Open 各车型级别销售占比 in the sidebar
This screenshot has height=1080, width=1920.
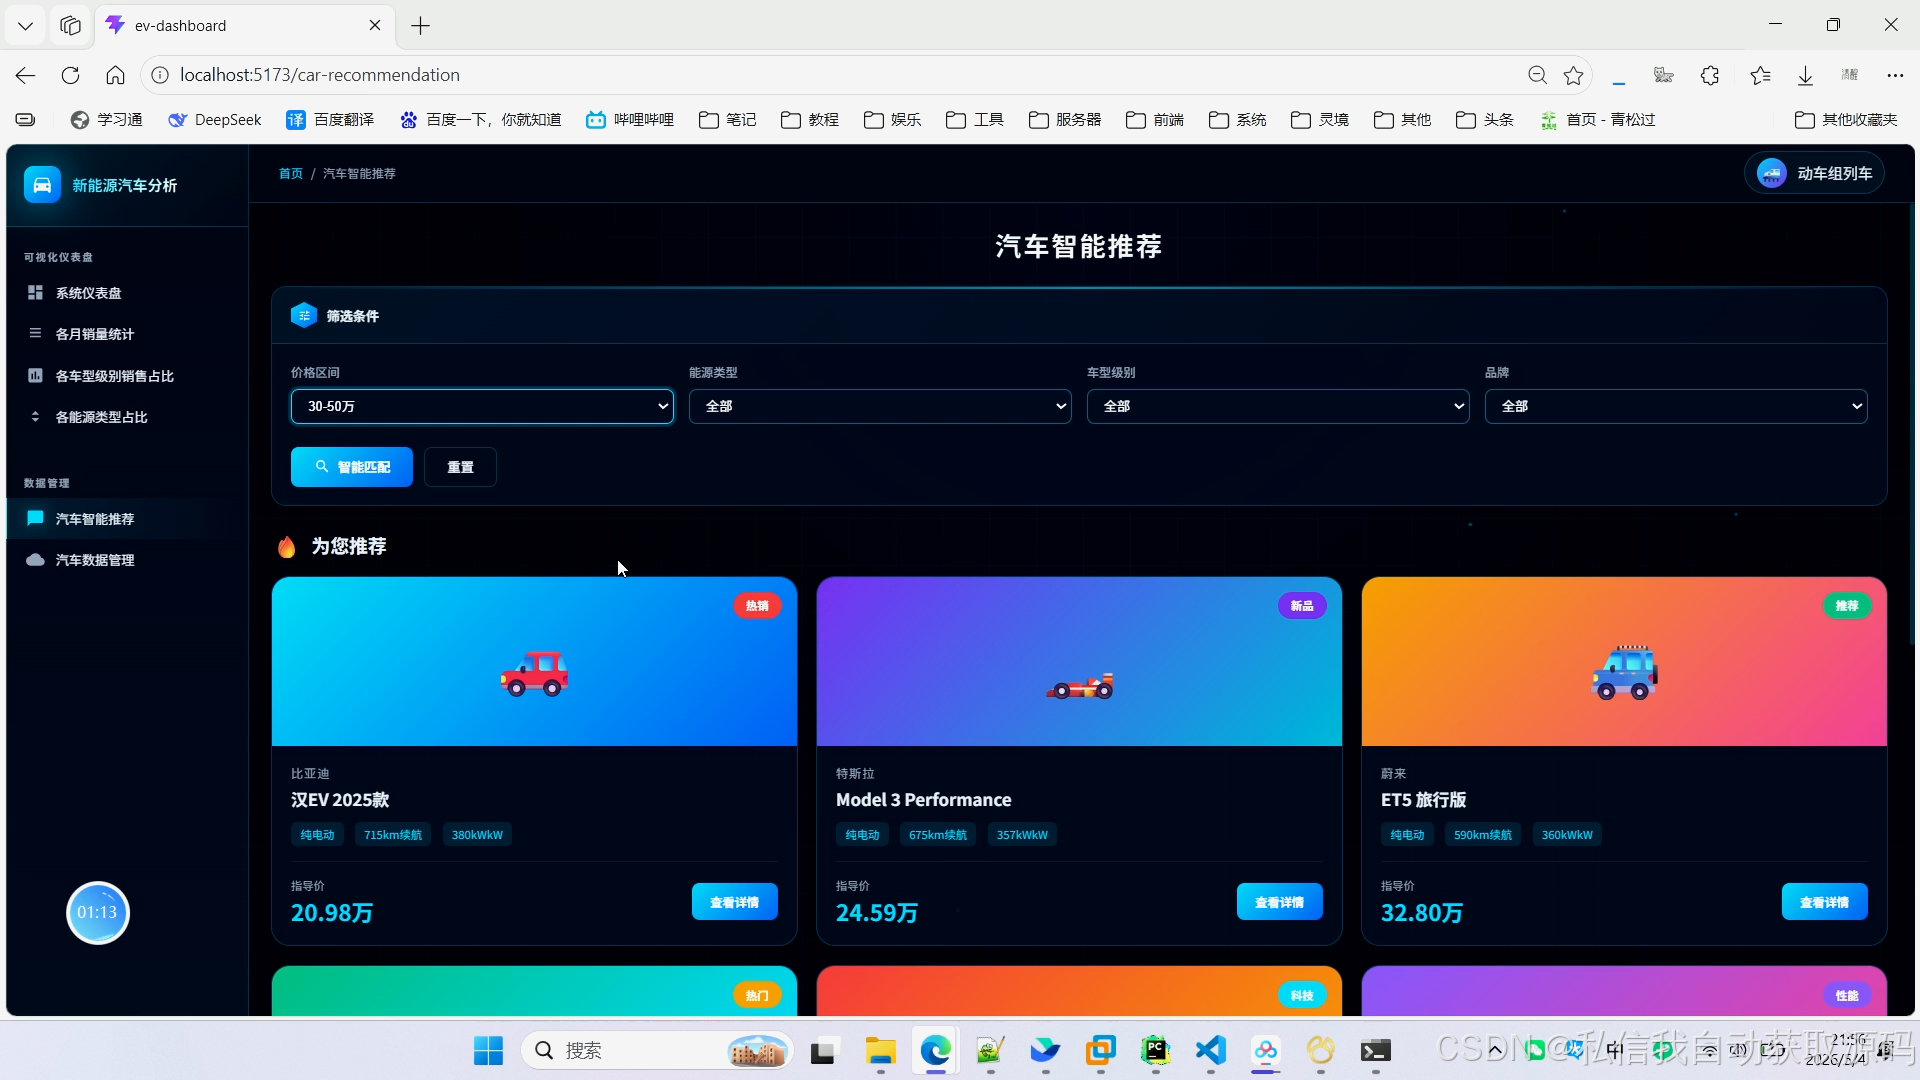pyautogui.click(x=127, y=376)
